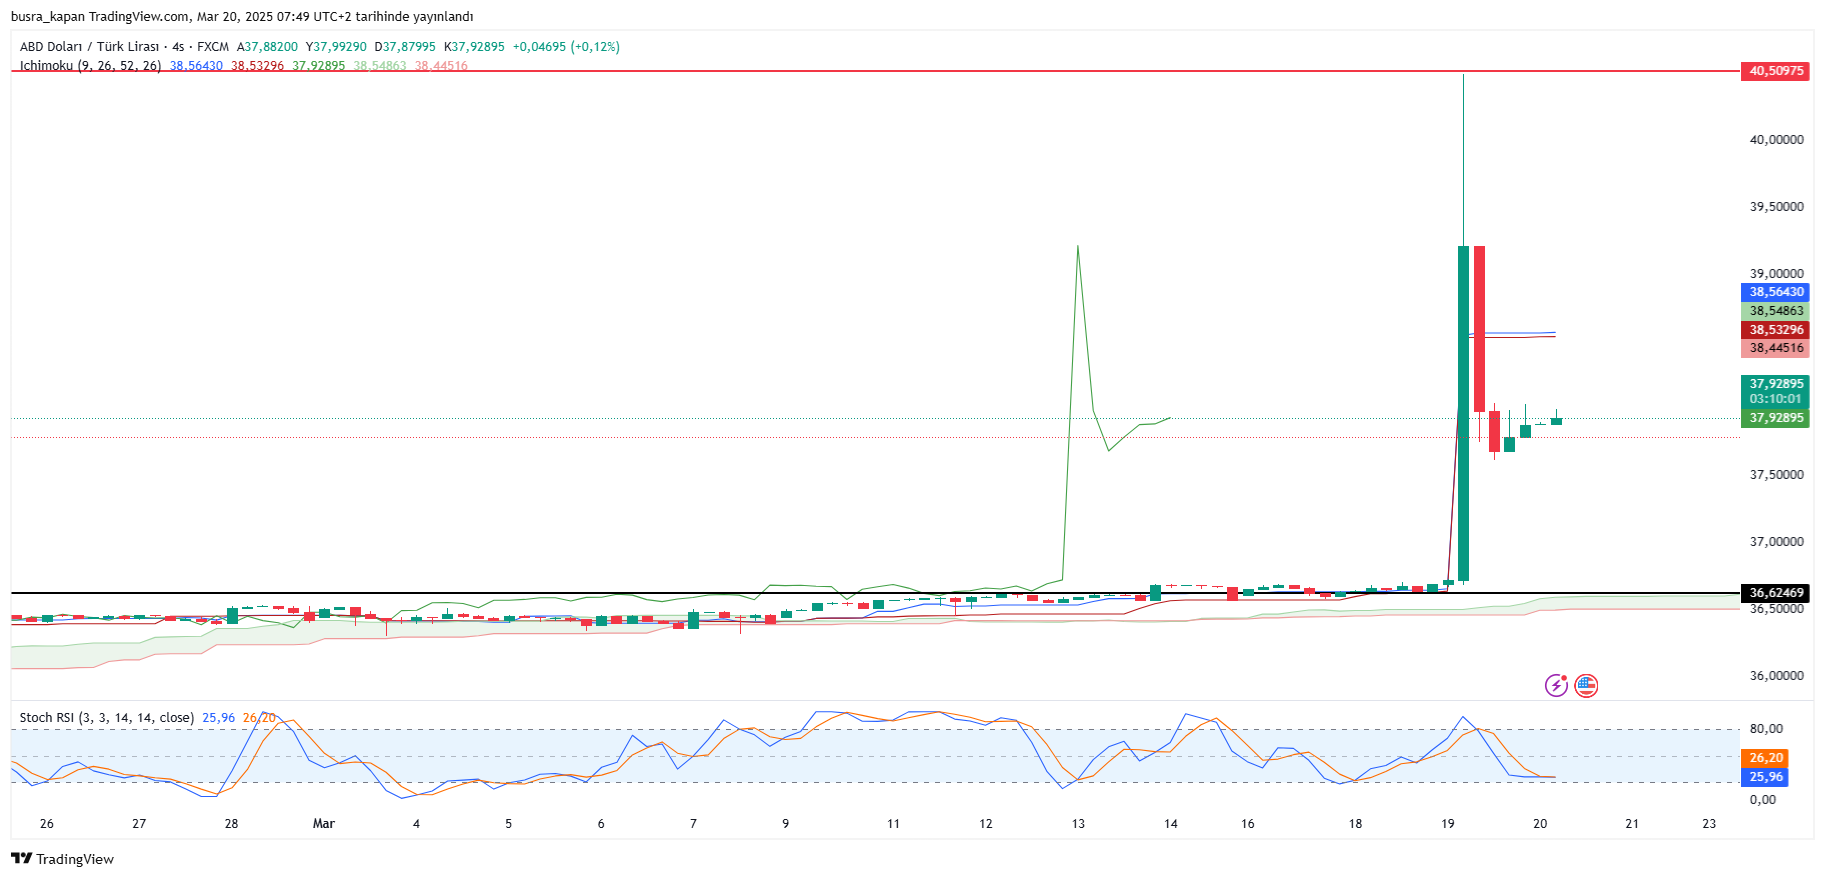This screenshot has width=1825, height=878.
Task: Click the 25,96 value in Stoch RSI legend
Action: point(219,718)
